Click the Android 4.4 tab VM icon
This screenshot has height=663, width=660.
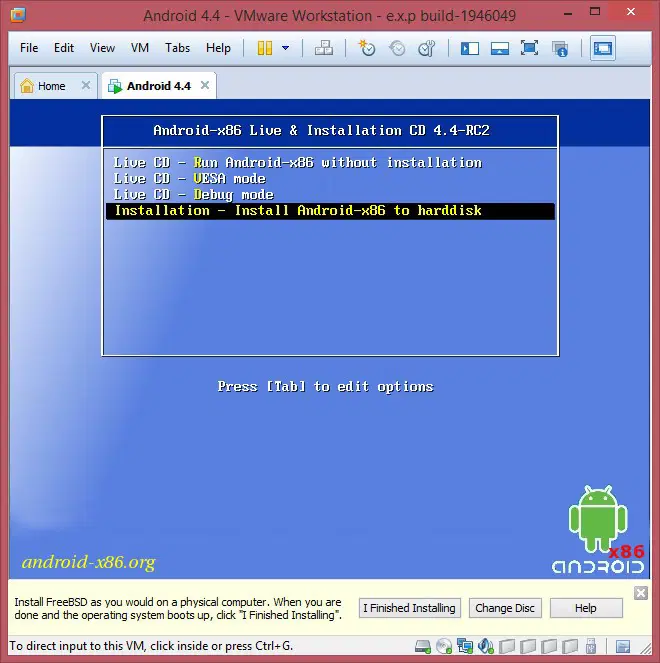(115, 86)
